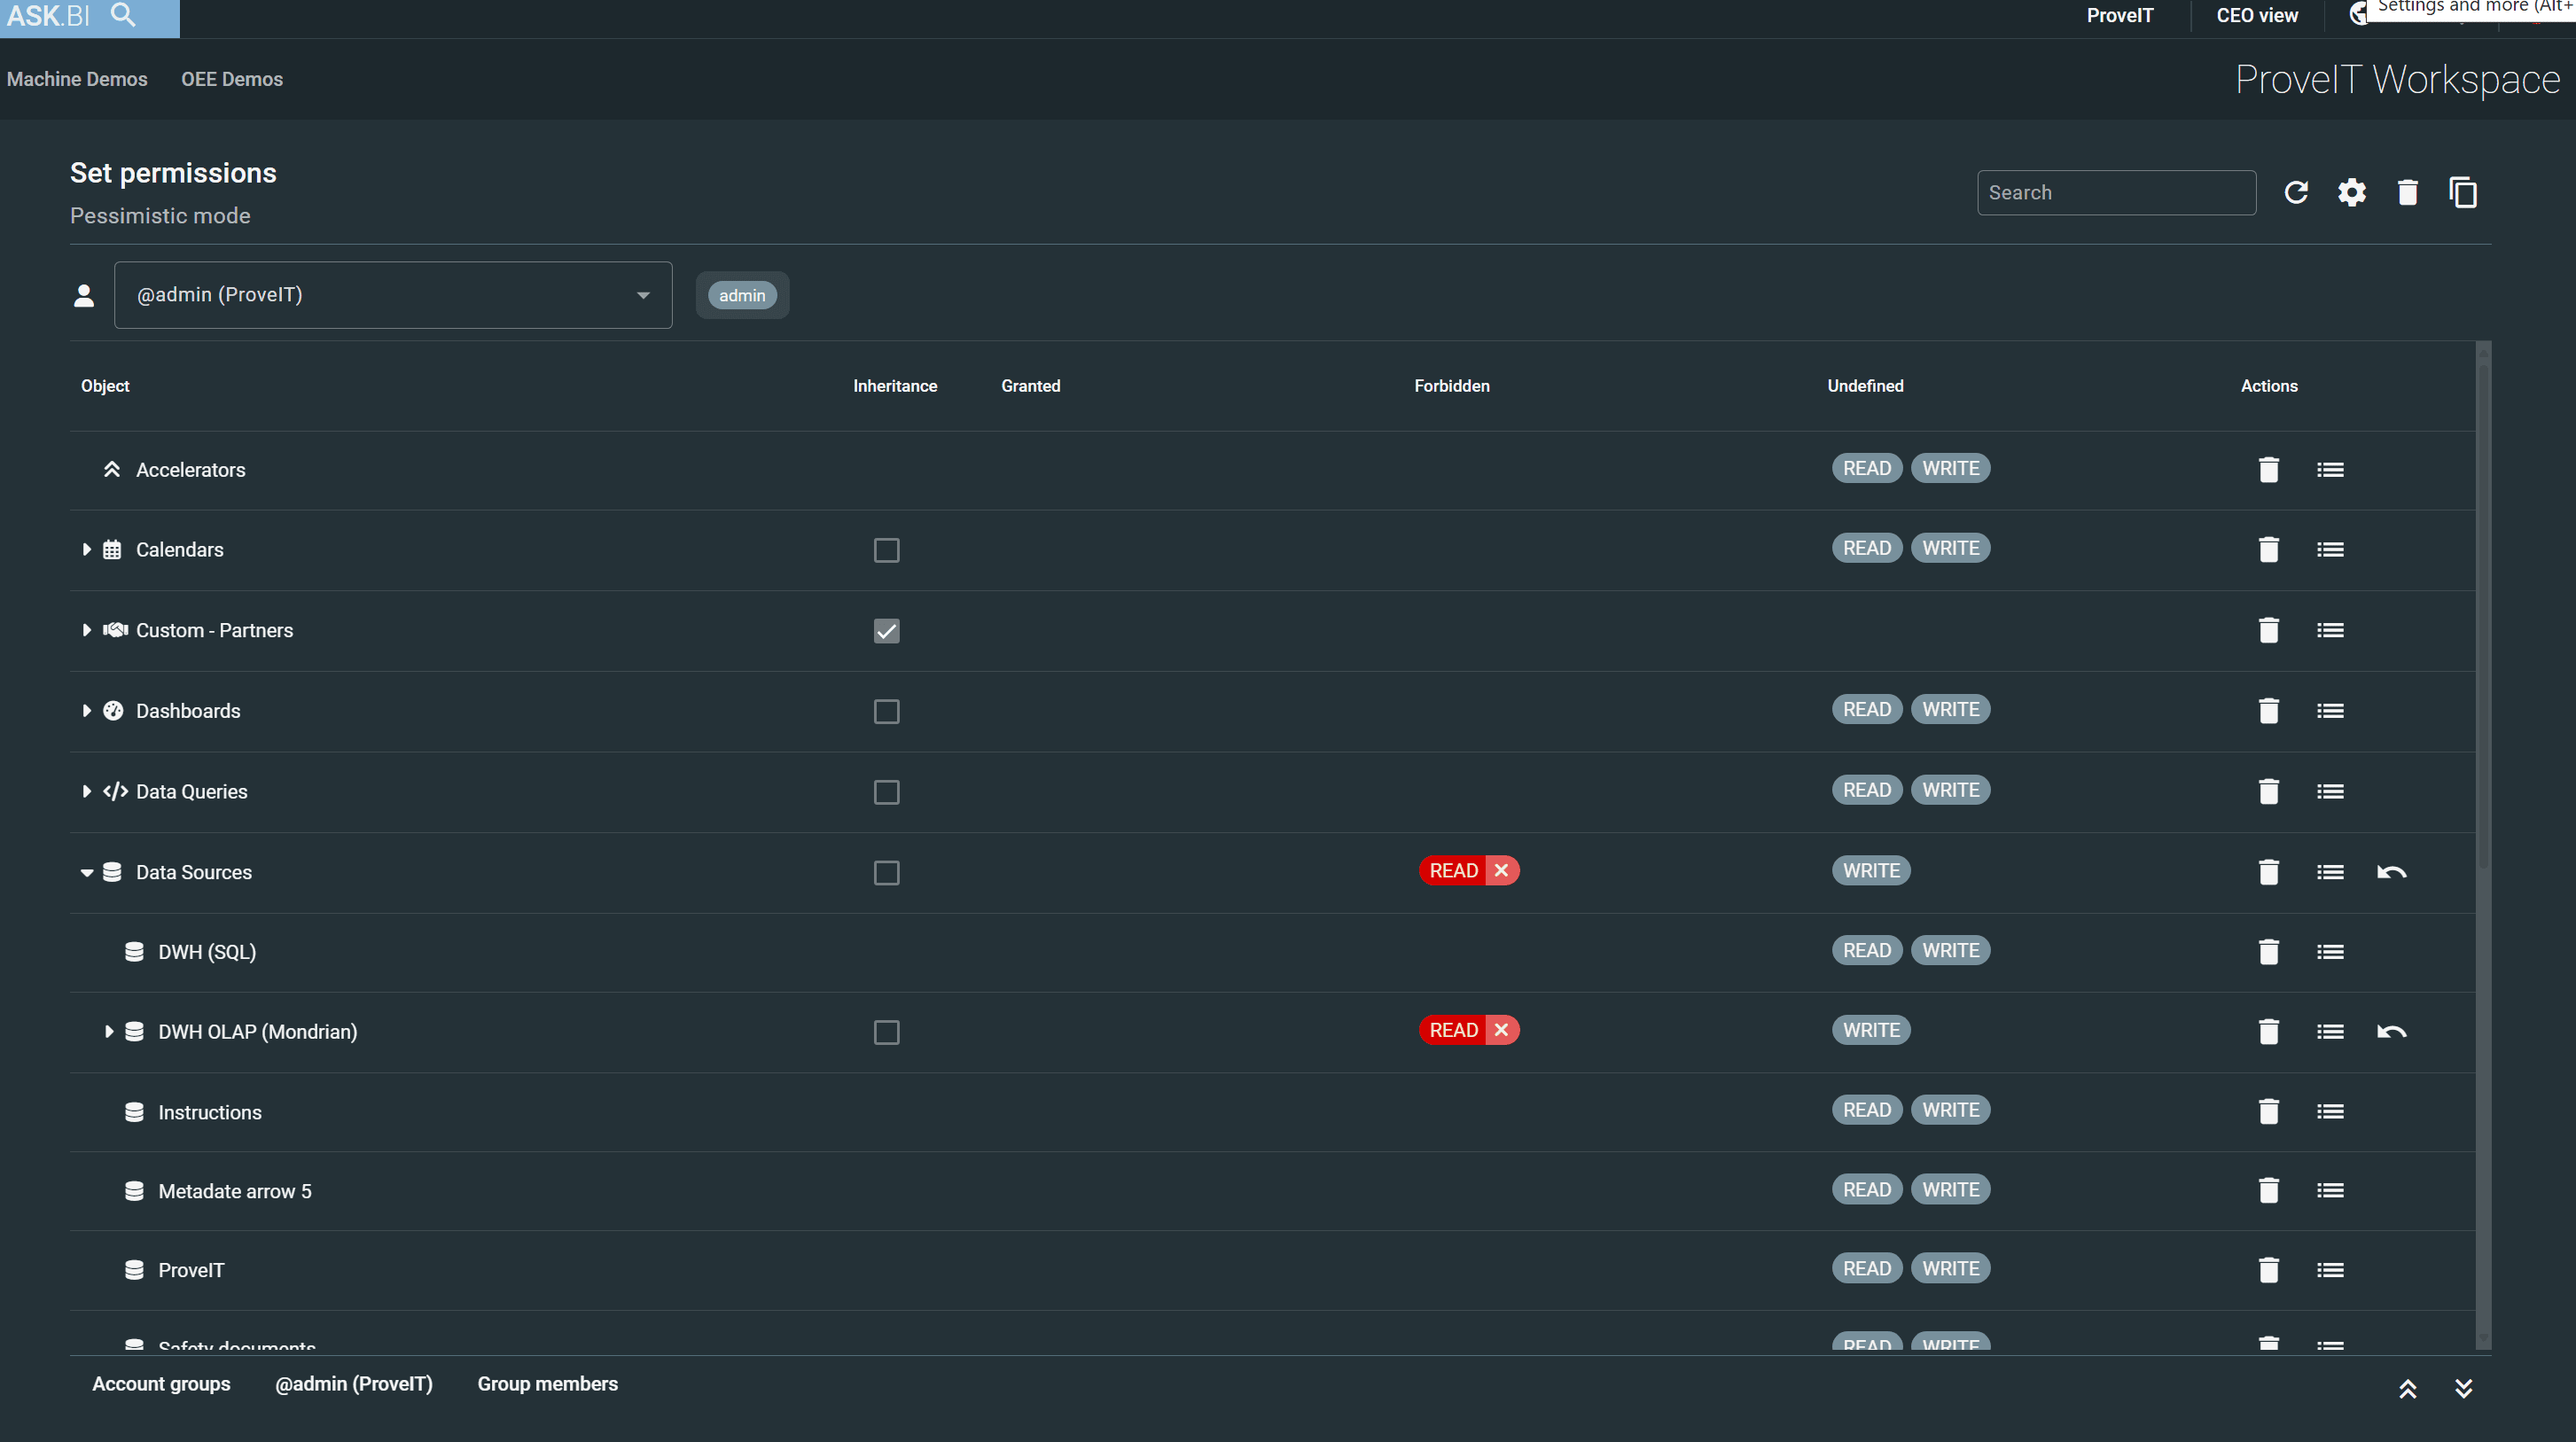
Task: Click the CEO view link
Action: (2256, 15)
